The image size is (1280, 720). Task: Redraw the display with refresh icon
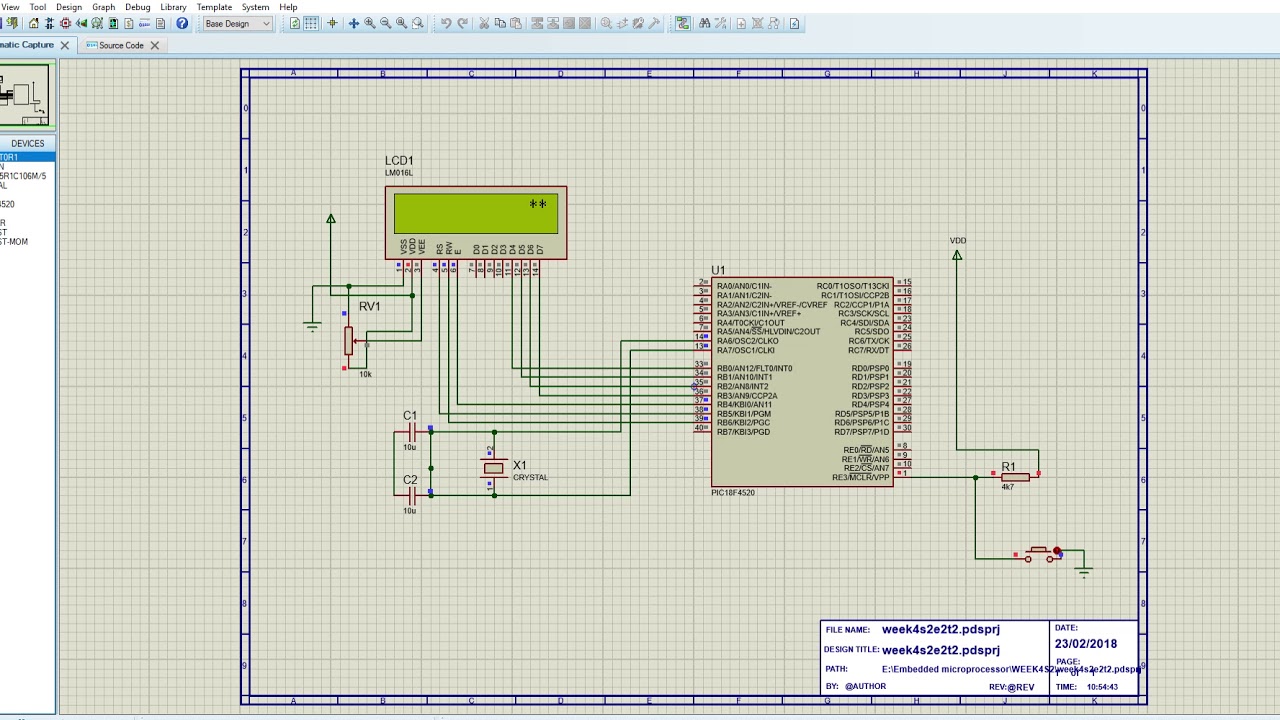click(x=294, y=23)
